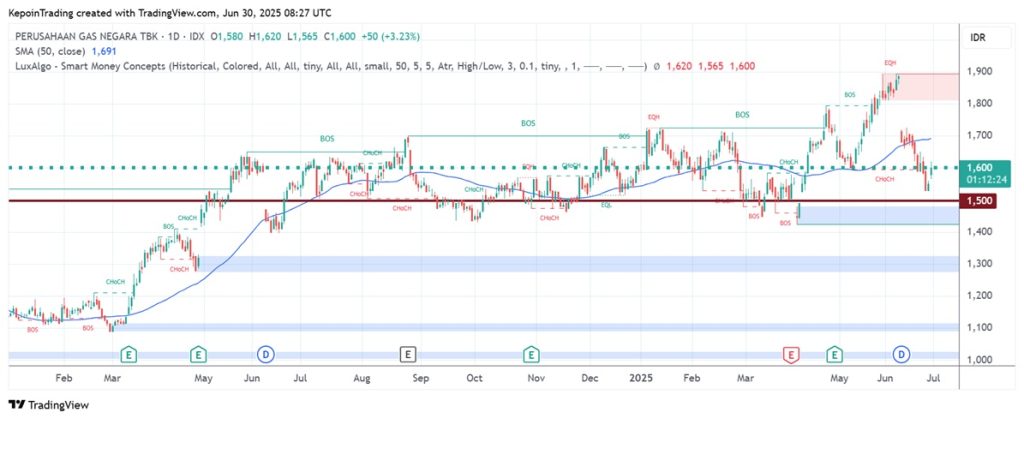Click the Sep label on time axis

click(x=420, y=379)
